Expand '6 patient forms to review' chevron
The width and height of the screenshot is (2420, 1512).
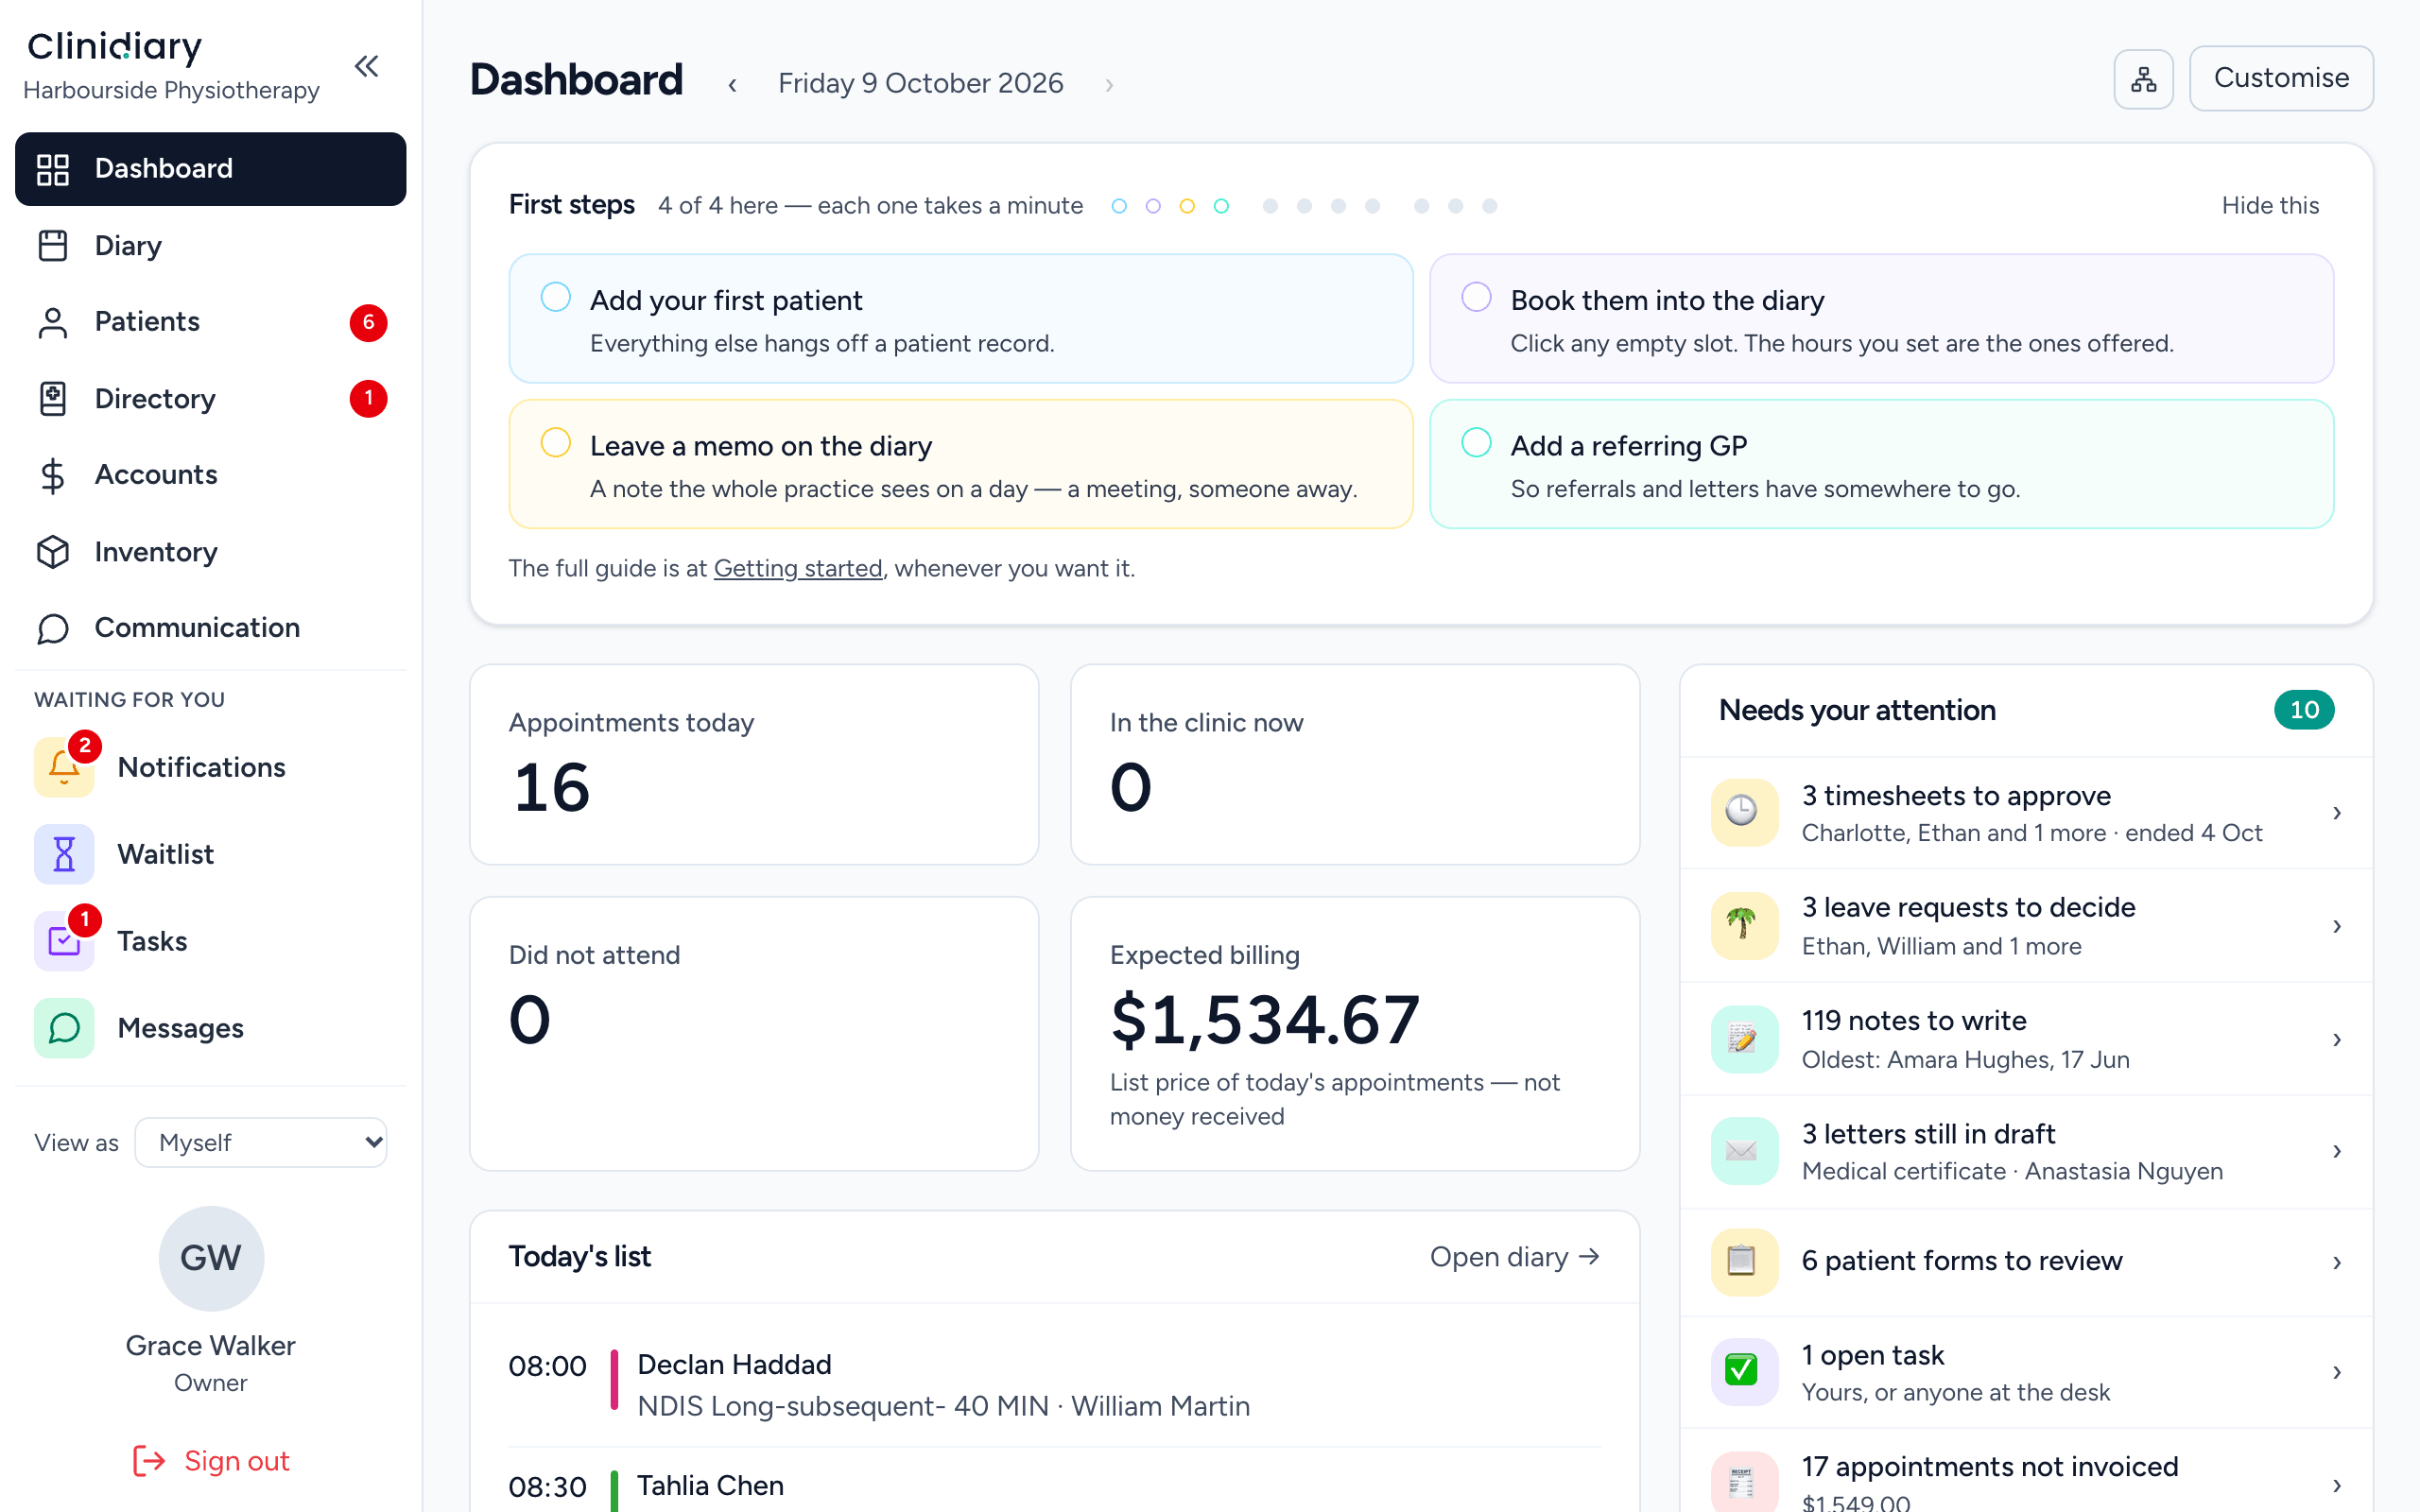[x=2337, y=1262]
